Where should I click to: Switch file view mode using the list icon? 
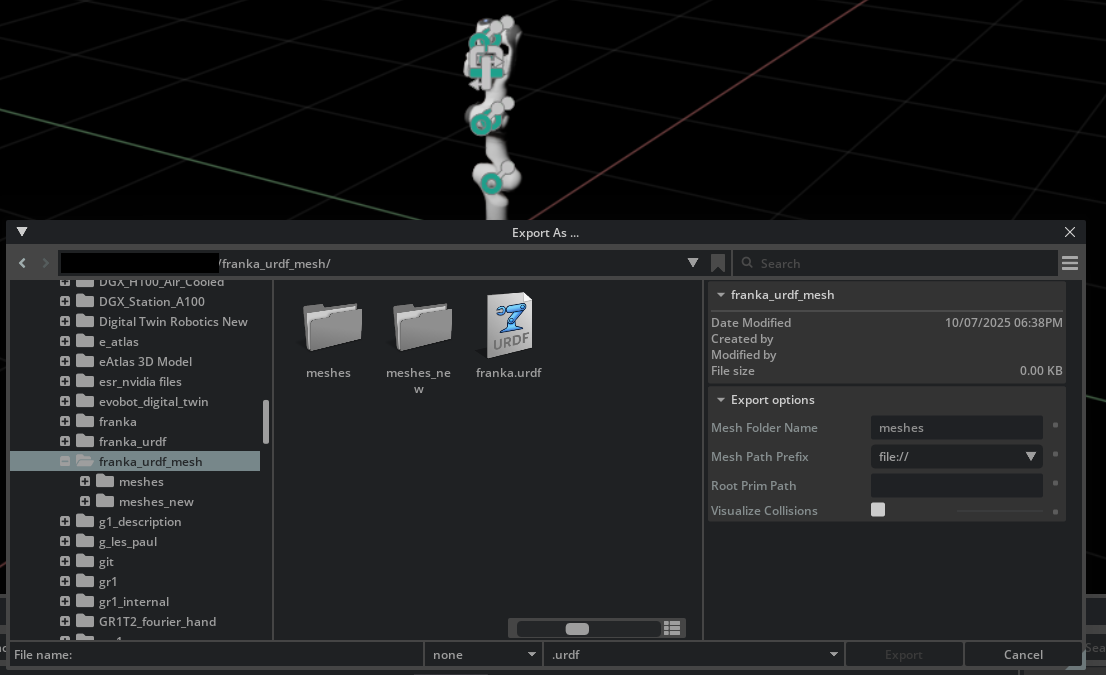(672, 628)
